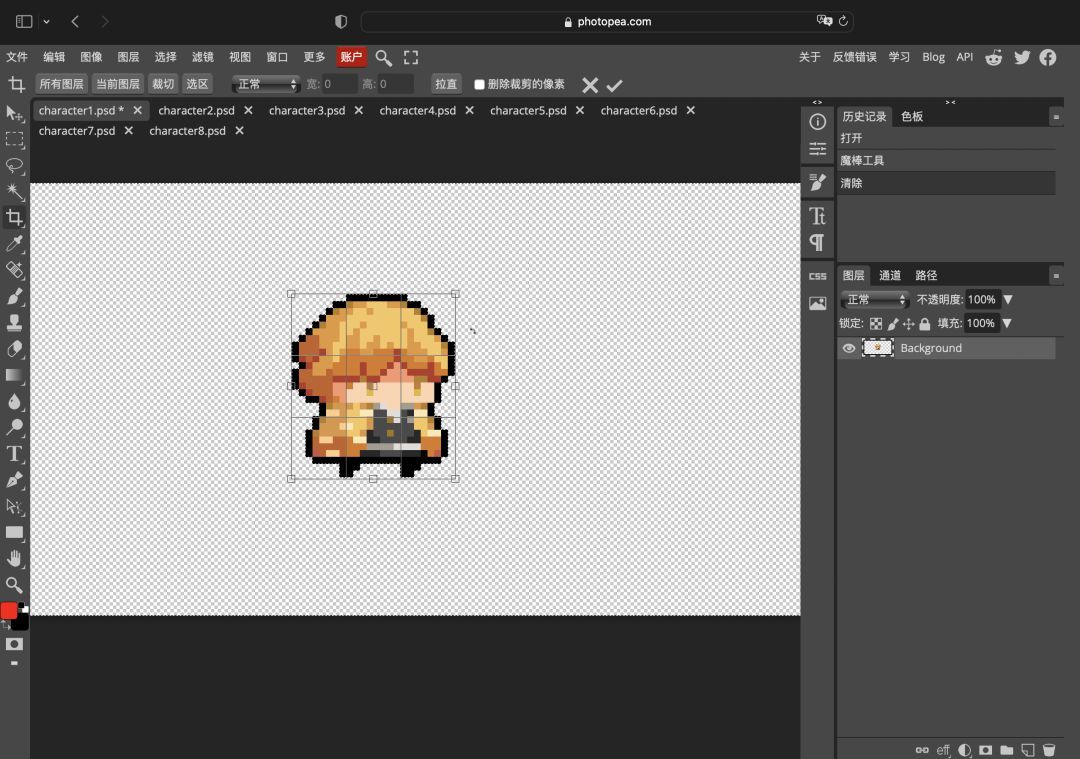Click the 账户 account button
The height and width of the screenshot is (759, 1080).
351,57
